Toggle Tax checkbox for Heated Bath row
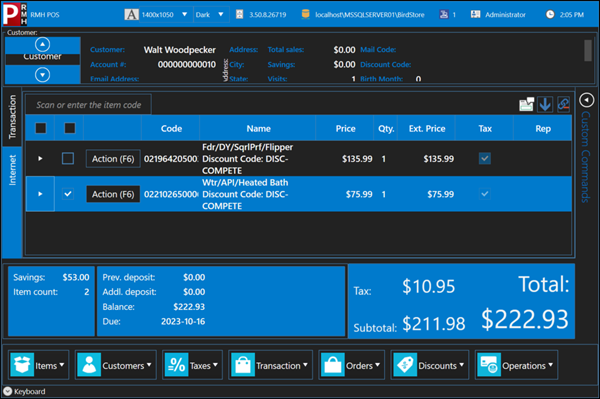 [484, 194]
